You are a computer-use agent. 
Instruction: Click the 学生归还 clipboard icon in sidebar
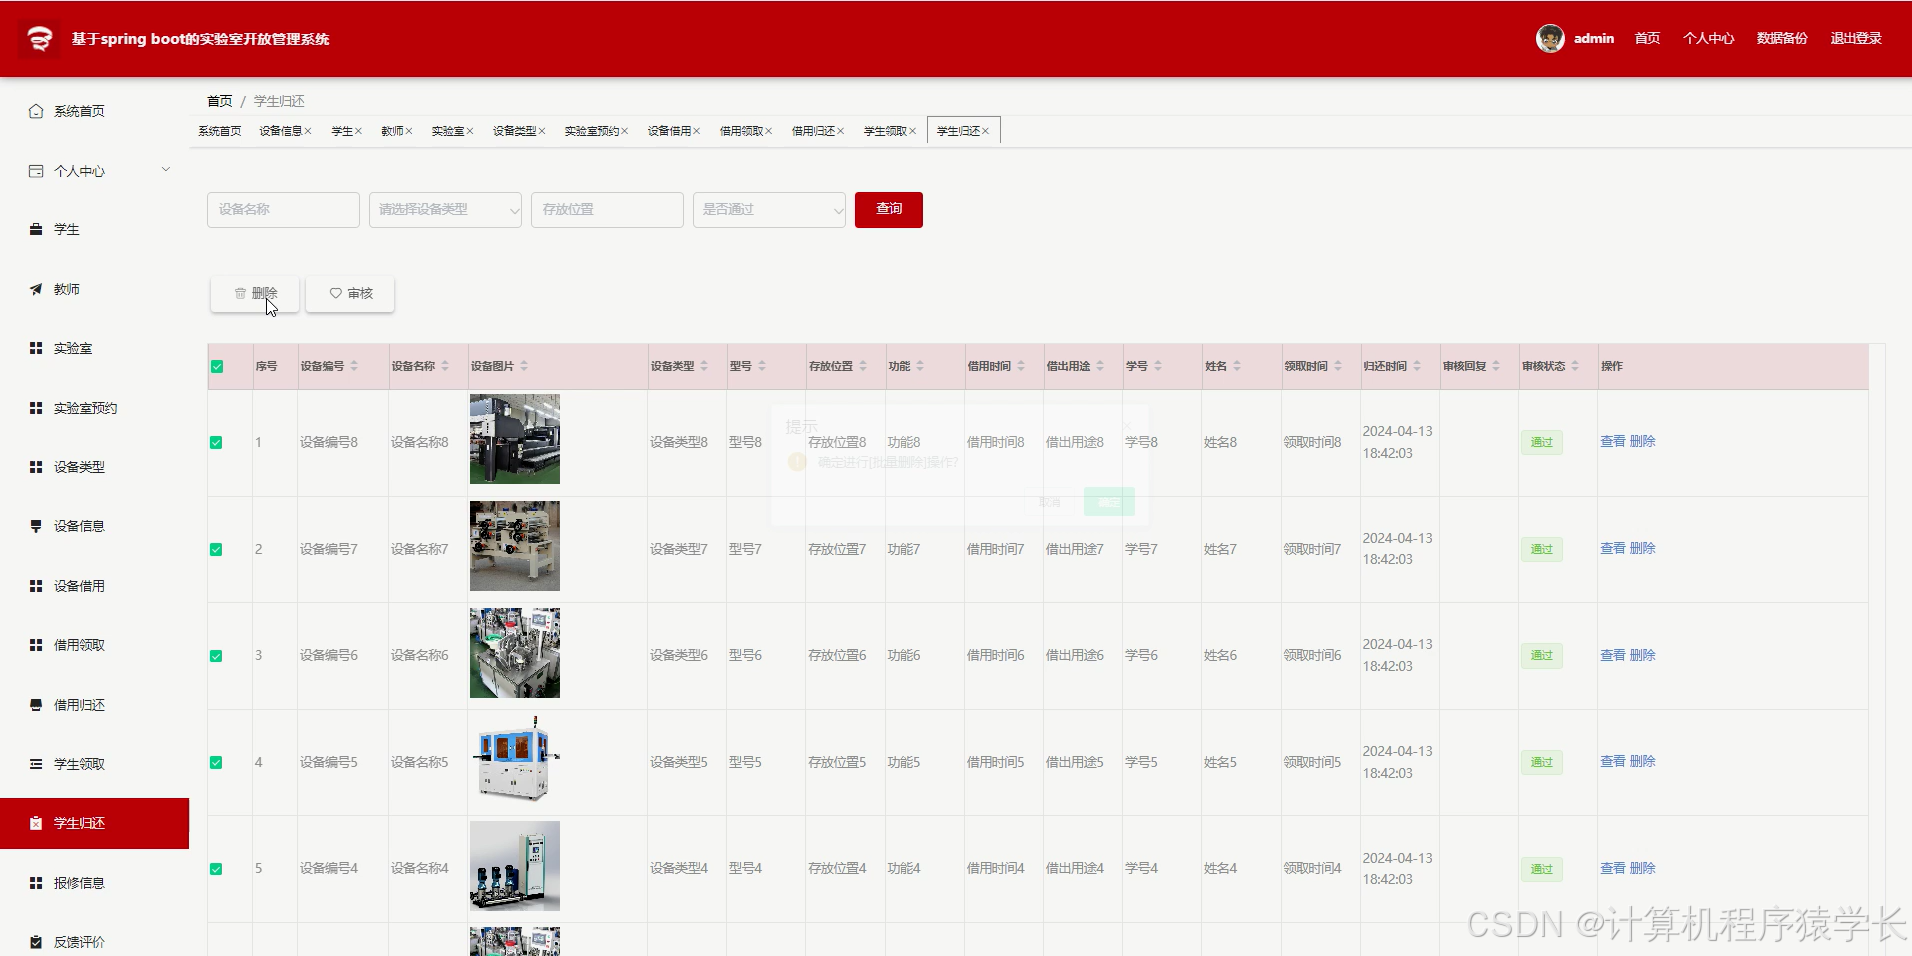click(36, 823)
